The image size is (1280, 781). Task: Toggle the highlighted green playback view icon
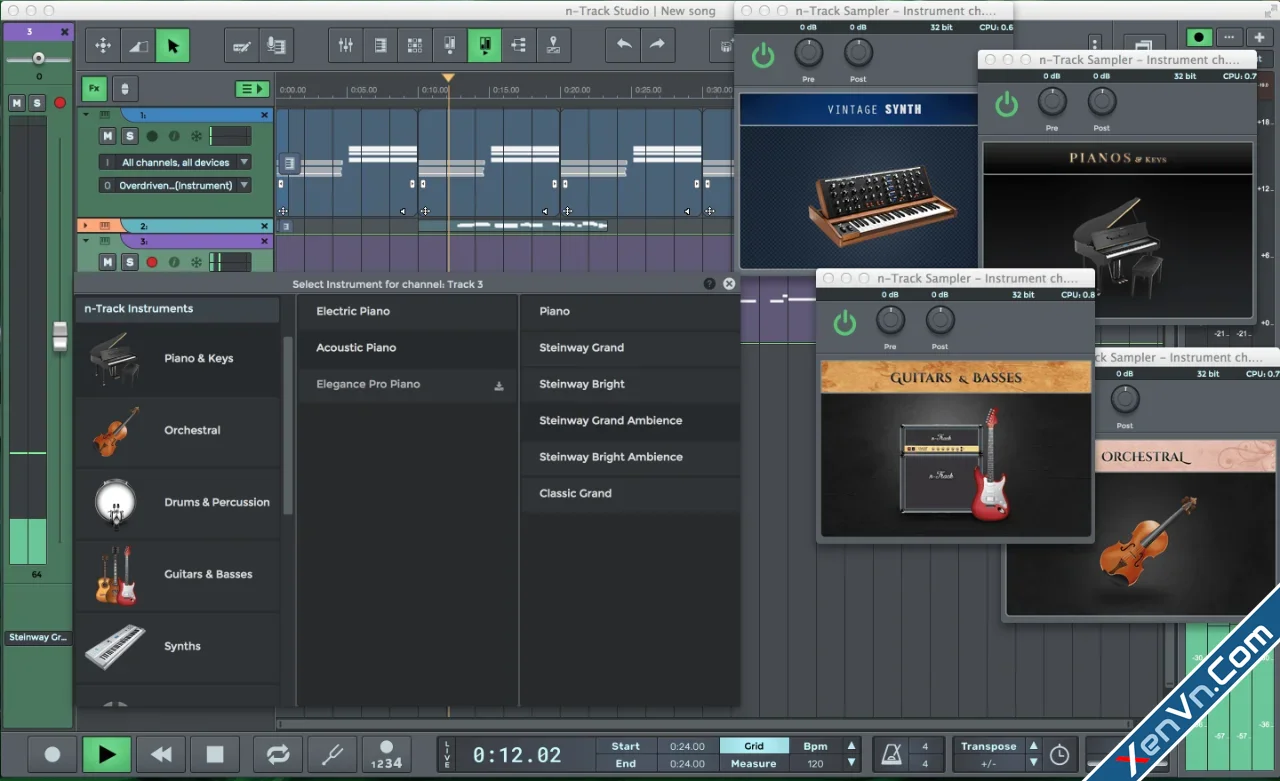click(x=484, y=45)
